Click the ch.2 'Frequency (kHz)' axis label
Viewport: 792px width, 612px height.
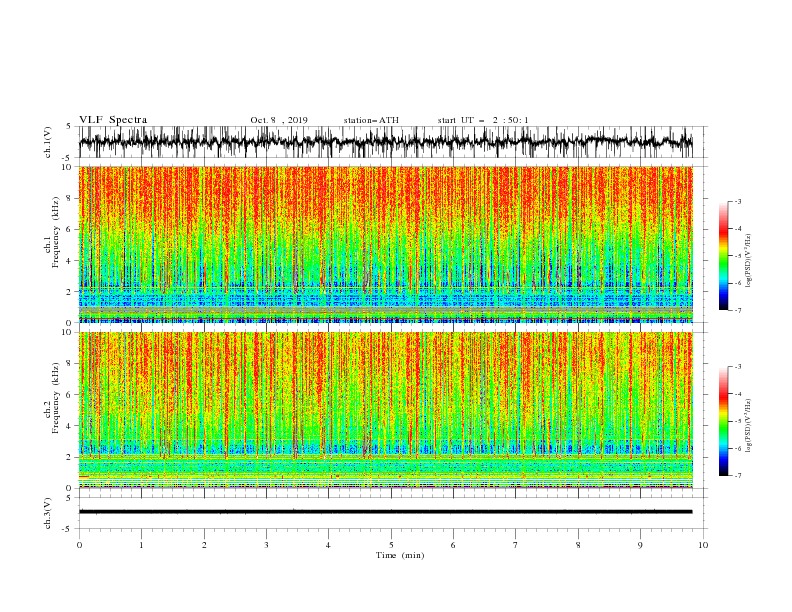(x=55, y=398)
